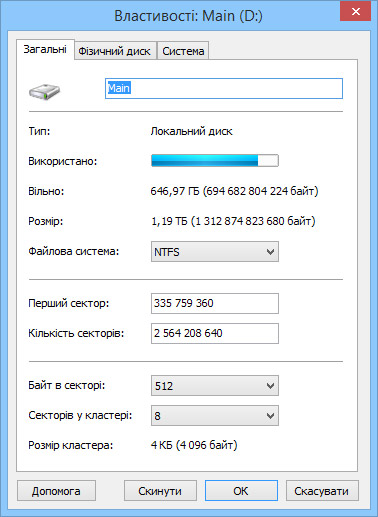Click the Секторів у кластері: label
The image size is (378, 517).
(80, 415)
